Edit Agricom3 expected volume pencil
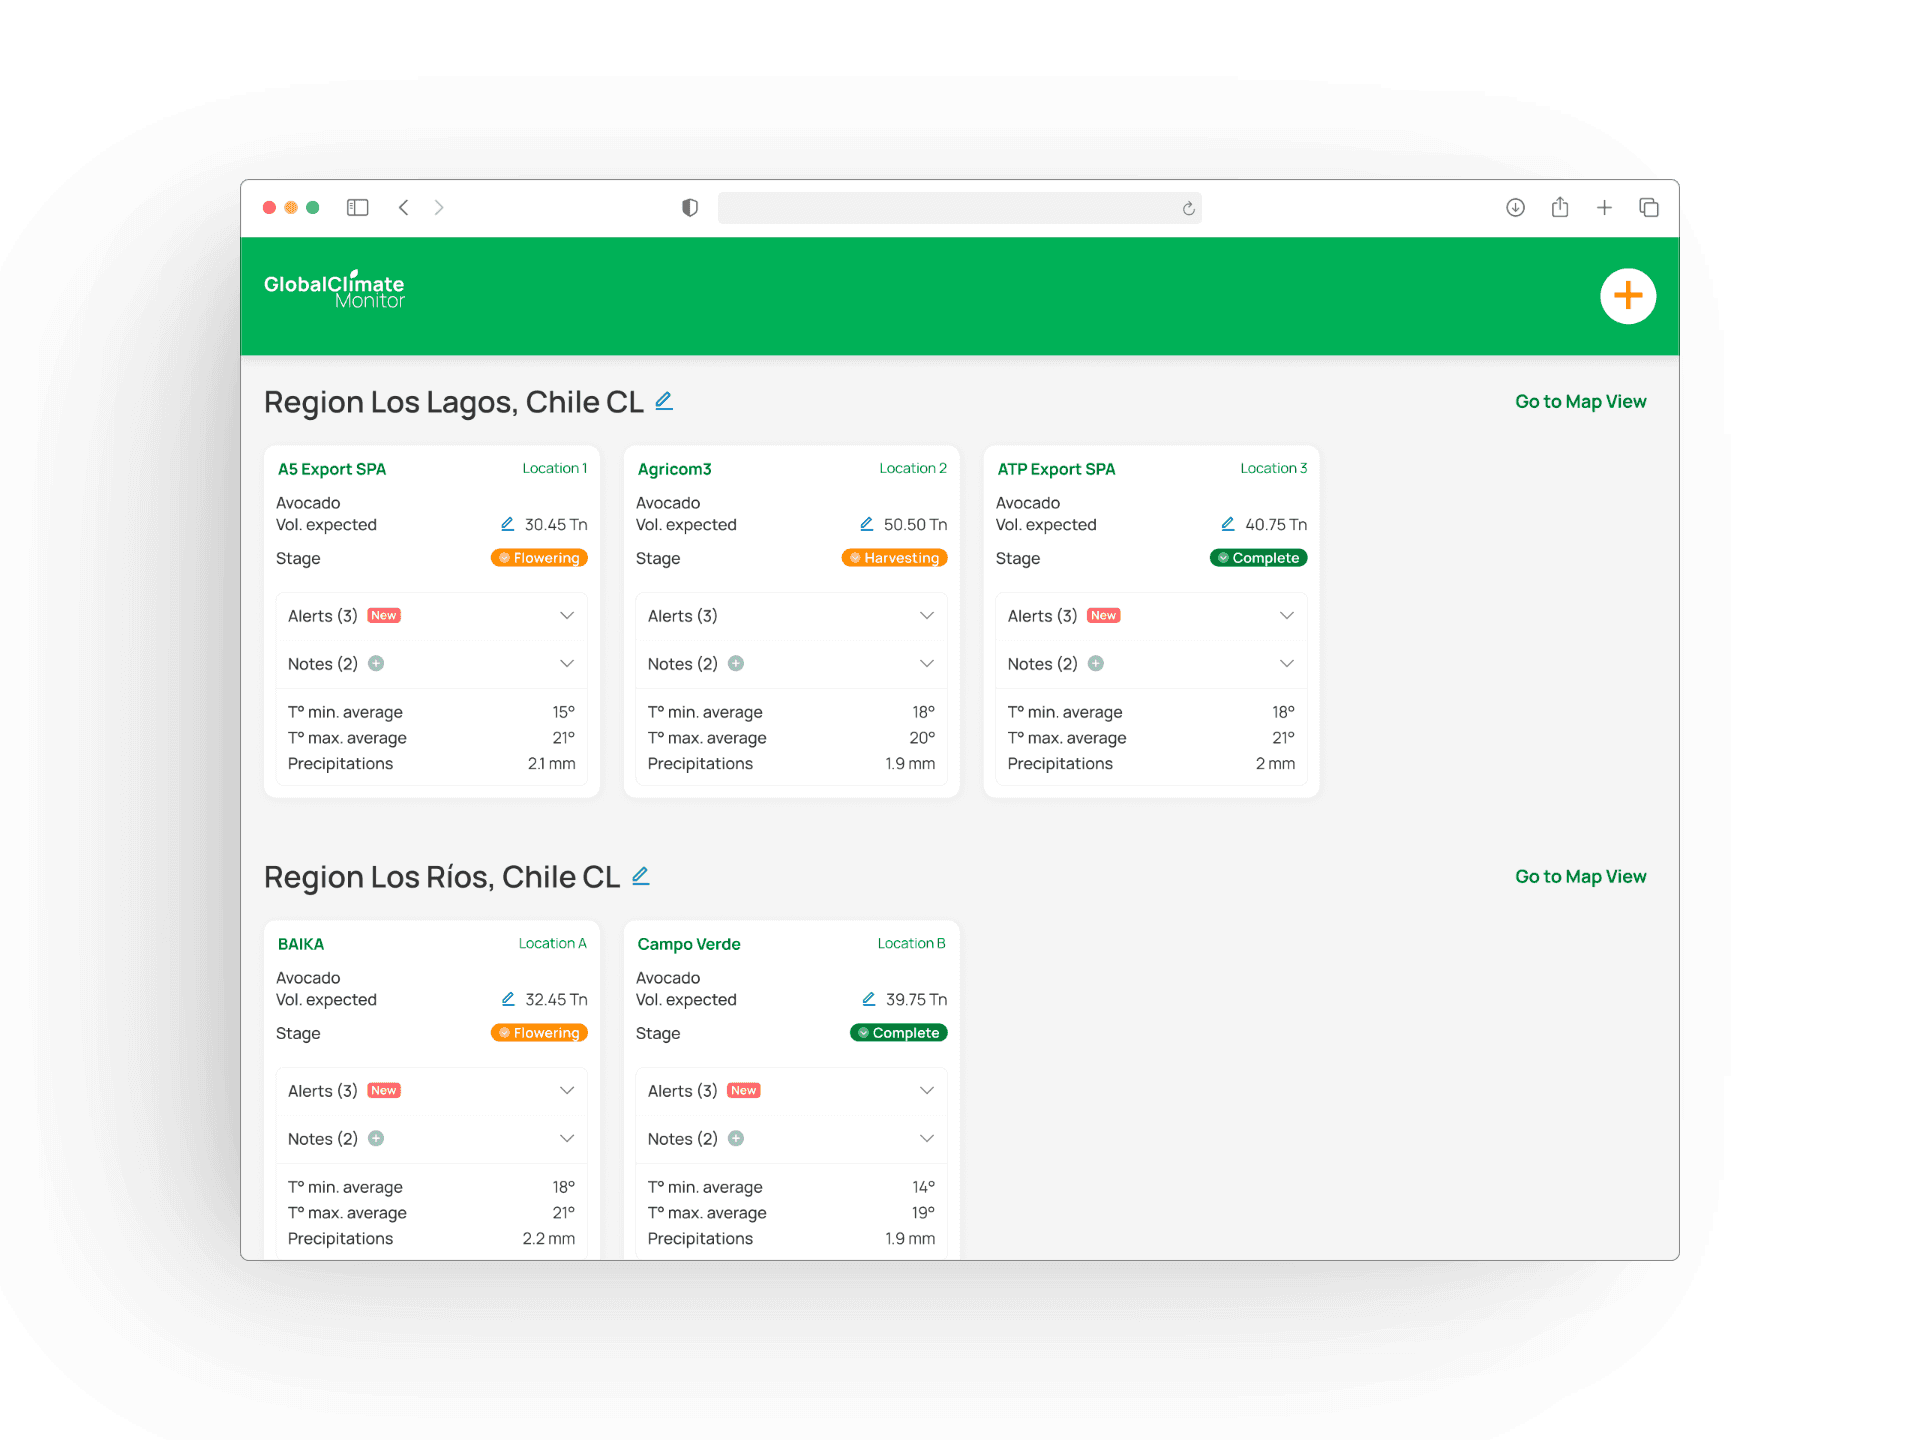 pyautogui.click(x=867, y=524)
